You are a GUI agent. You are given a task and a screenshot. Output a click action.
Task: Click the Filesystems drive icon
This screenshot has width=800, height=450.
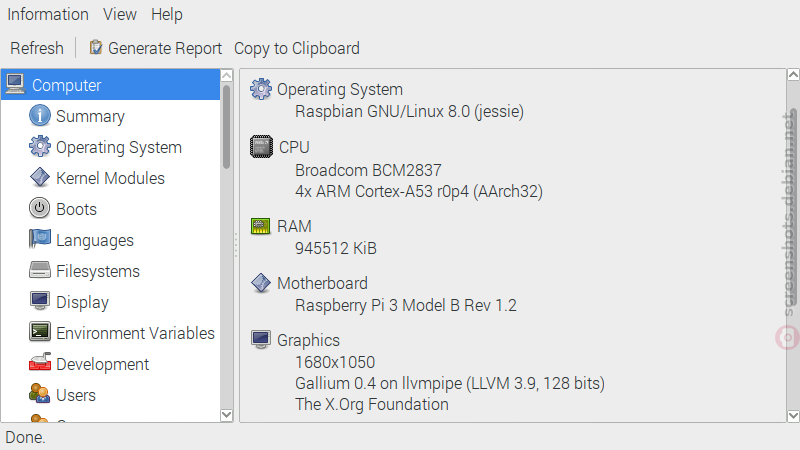[x=40, y=270]
